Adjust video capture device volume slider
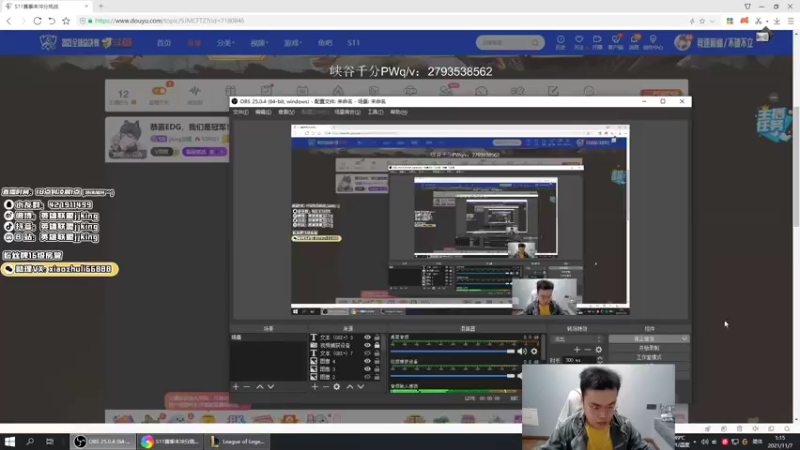800x450 pixels. pyautogui.click(x=453, y=376)
